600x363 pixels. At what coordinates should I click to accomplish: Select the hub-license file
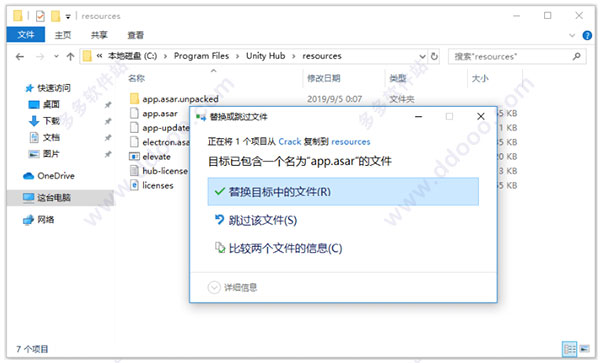click(x=165, y=171)
